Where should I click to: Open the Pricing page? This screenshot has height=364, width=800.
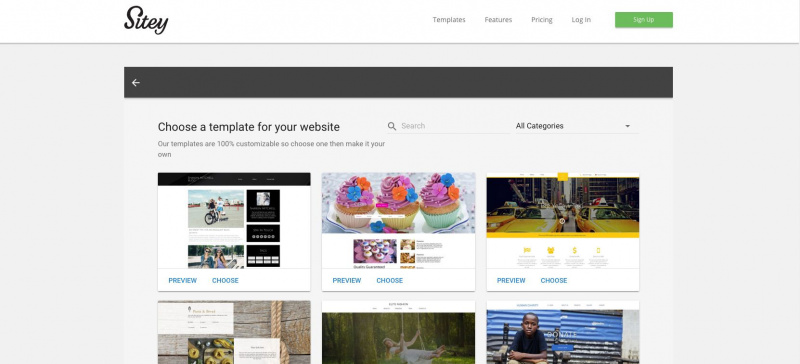542,20
